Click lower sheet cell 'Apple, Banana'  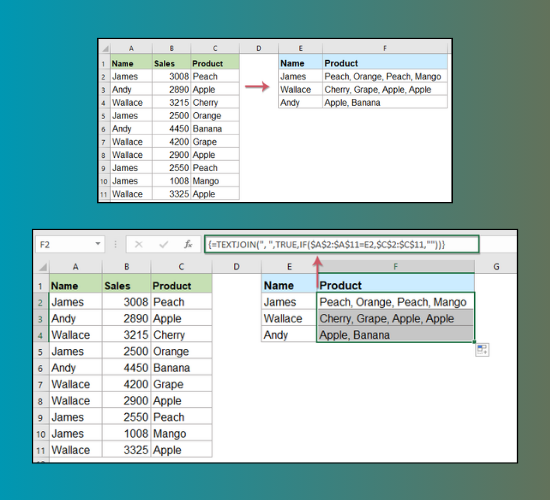(396, 335)
